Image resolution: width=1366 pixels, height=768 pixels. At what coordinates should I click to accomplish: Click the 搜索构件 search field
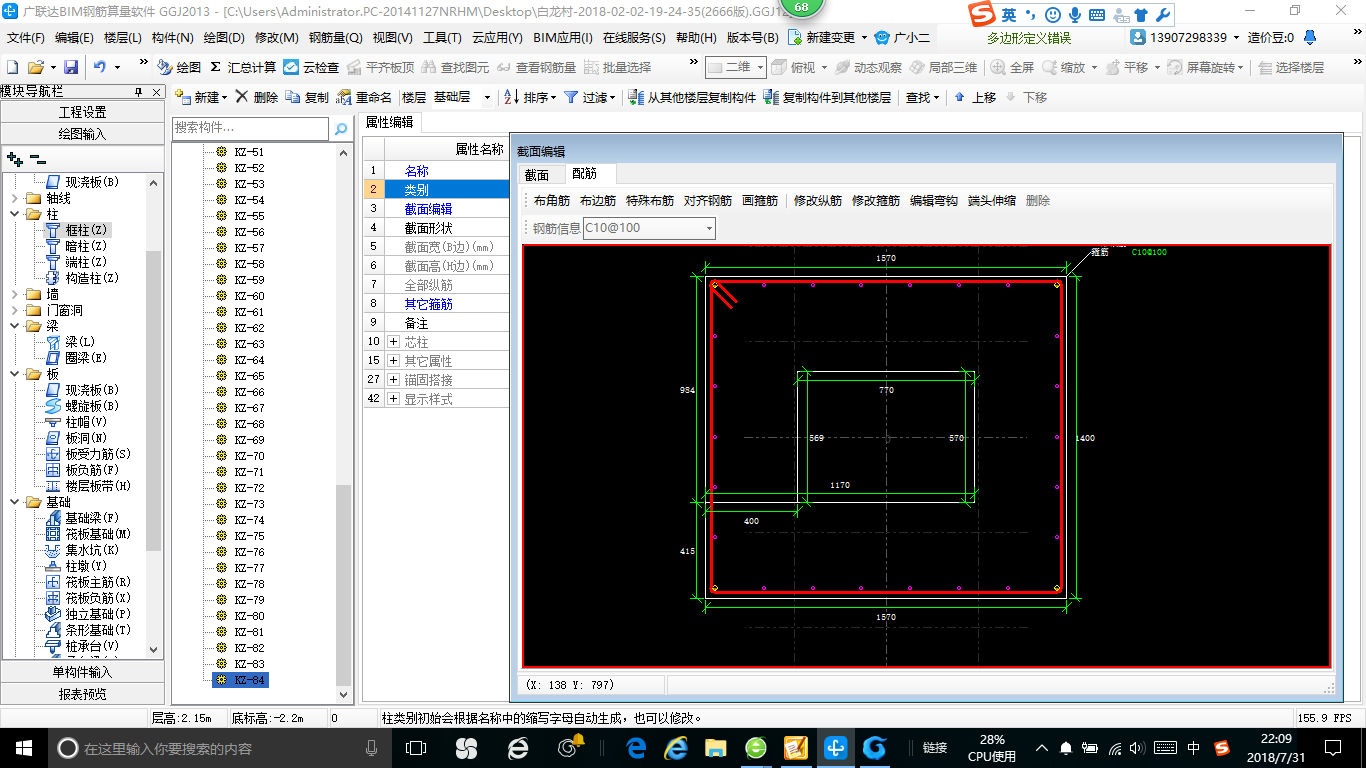point(250,128)
